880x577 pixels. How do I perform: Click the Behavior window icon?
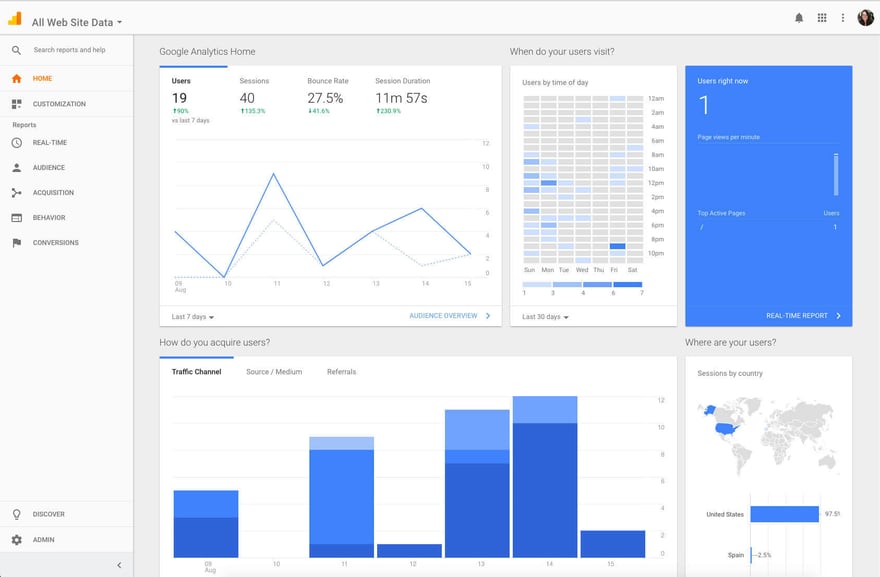[16, 218]
